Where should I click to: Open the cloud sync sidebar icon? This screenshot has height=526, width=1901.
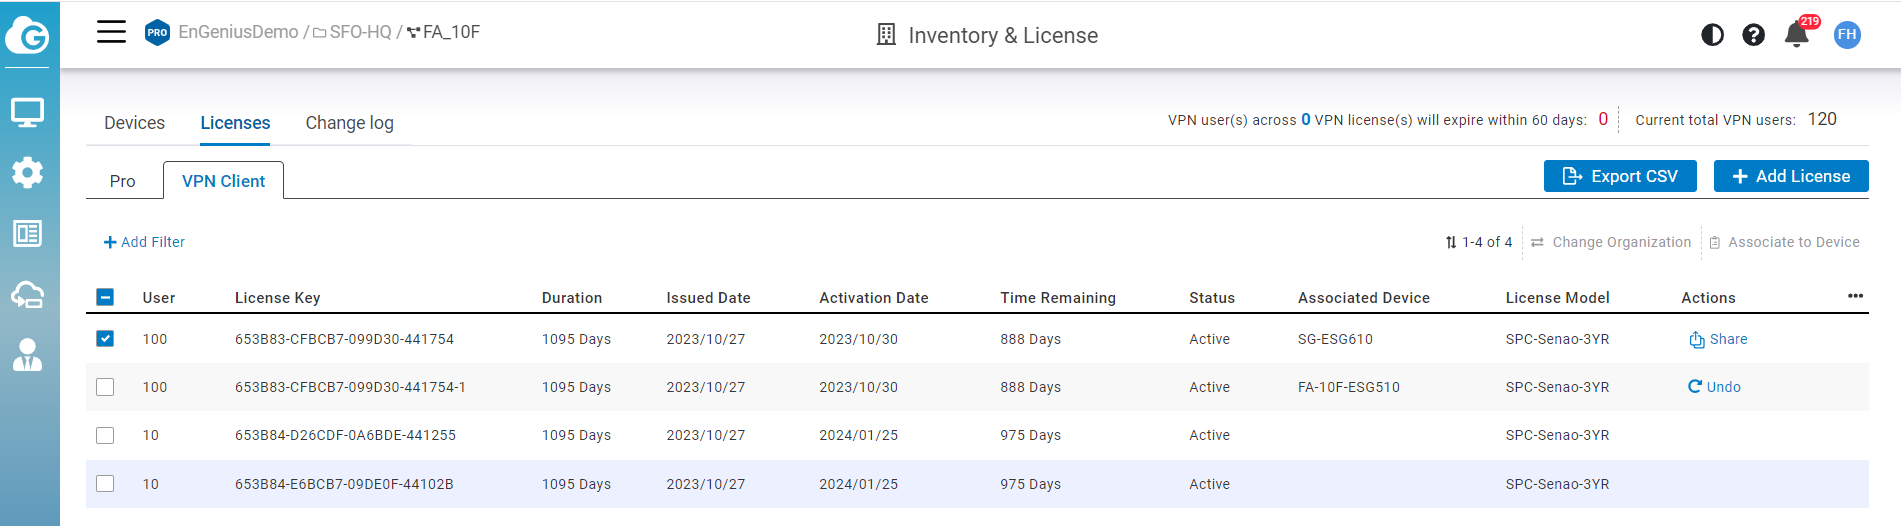(x=27, y=295)
